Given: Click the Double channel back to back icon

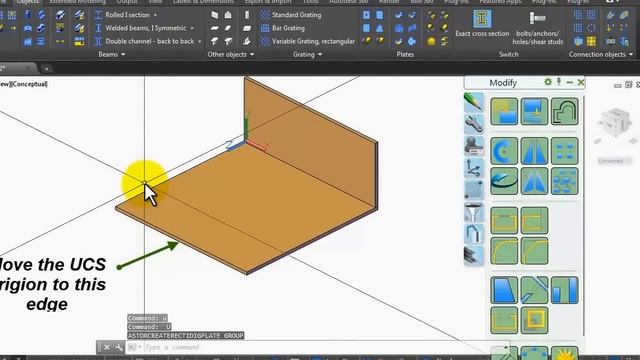Looking at the screenshot, I should 98,41.
